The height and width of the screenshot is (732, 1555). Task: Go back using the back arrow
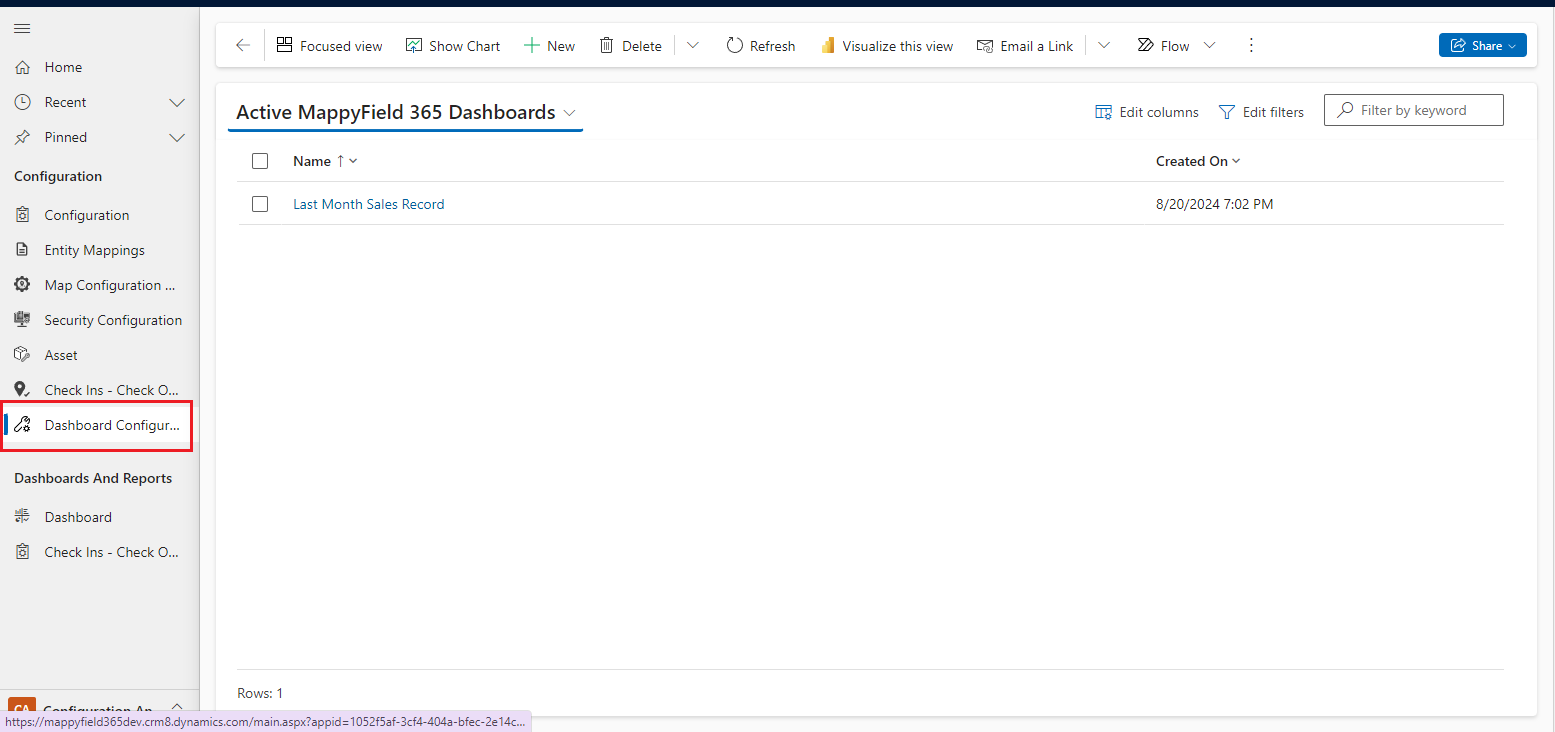click(x=242, y=45)
